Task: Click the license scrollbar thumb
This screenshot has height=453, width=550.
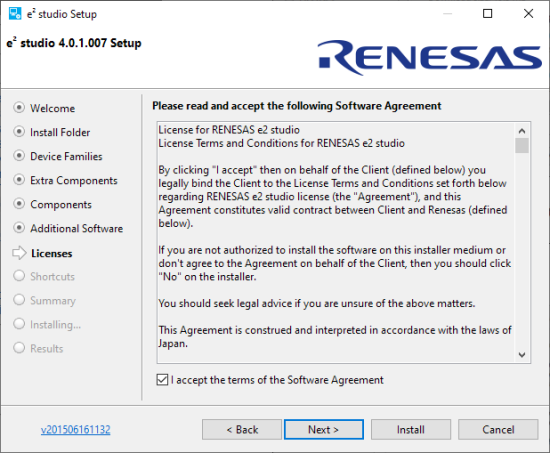Action: click(x=522, y=146)
